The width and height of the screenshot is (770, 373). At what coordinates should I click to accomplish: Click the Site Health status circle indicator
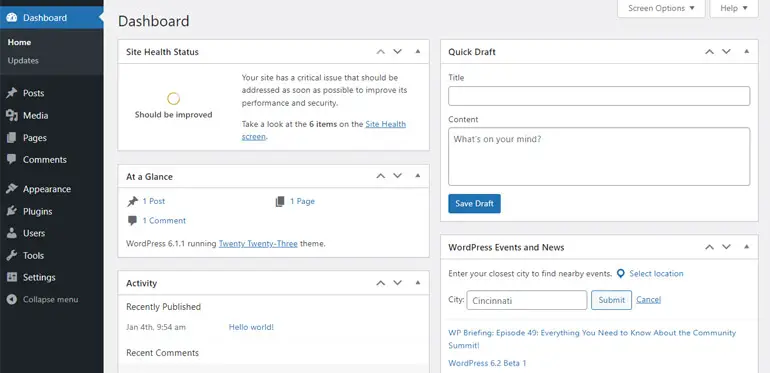click(173, 99)
